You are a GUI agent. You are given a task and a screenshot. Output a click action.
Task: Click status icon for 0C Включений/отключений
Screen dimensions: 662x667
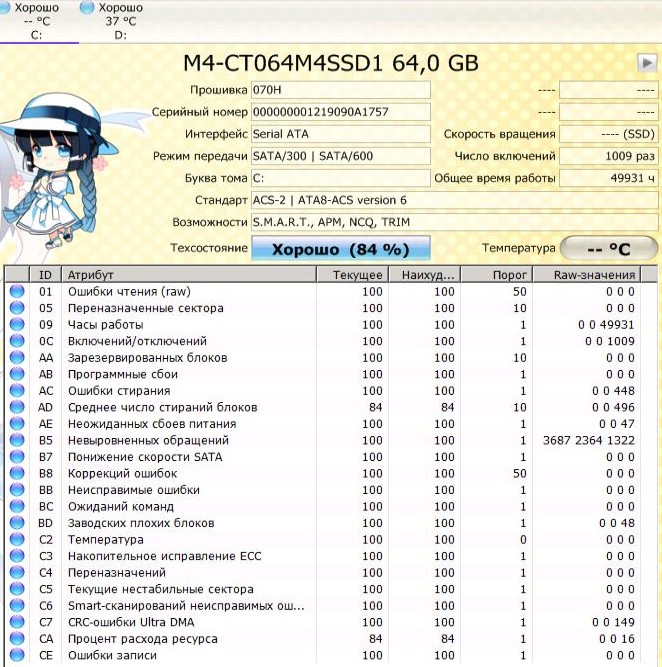point(17,341)
